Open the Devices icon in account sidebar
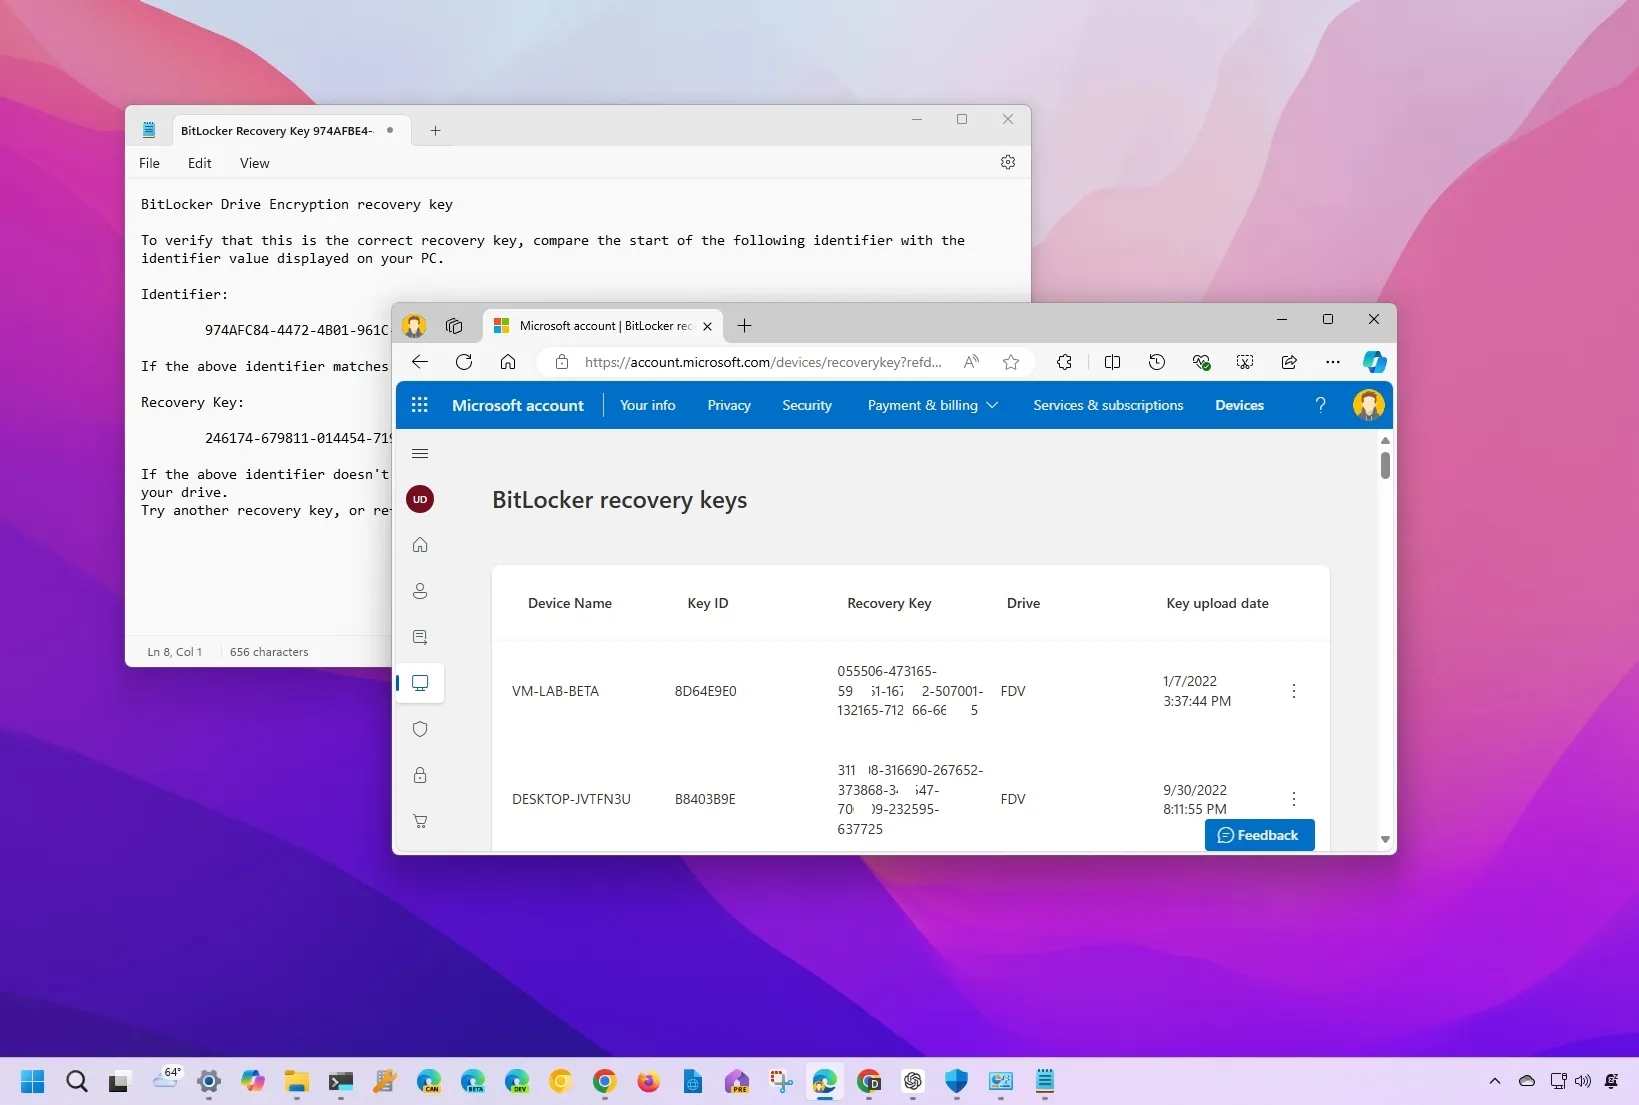This screenshot has width=1639, height=1105. tap(420, 683)
